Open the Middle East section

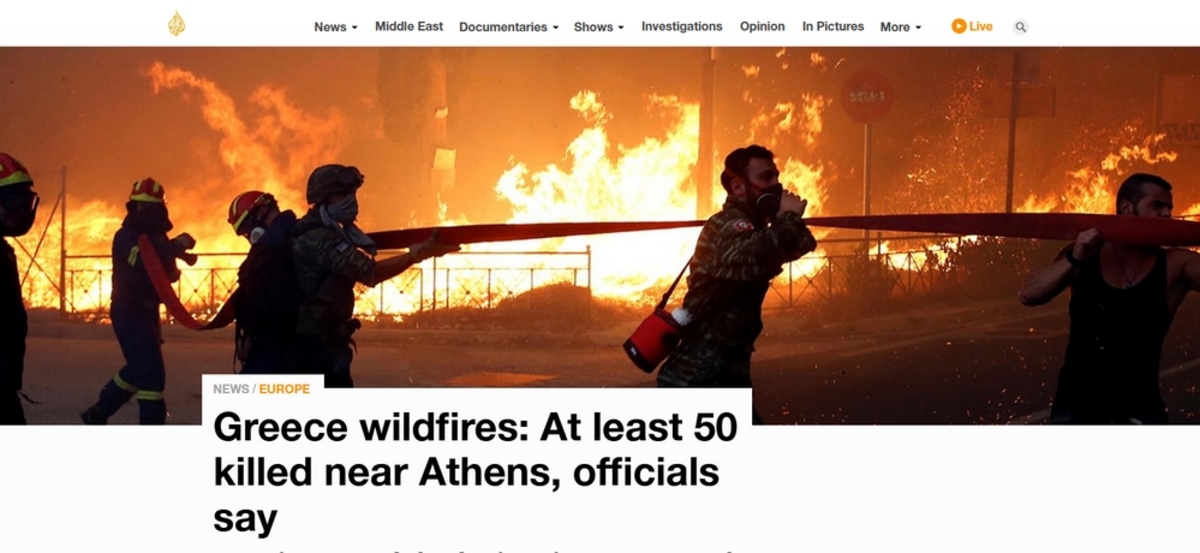click(x=409, y=26)
